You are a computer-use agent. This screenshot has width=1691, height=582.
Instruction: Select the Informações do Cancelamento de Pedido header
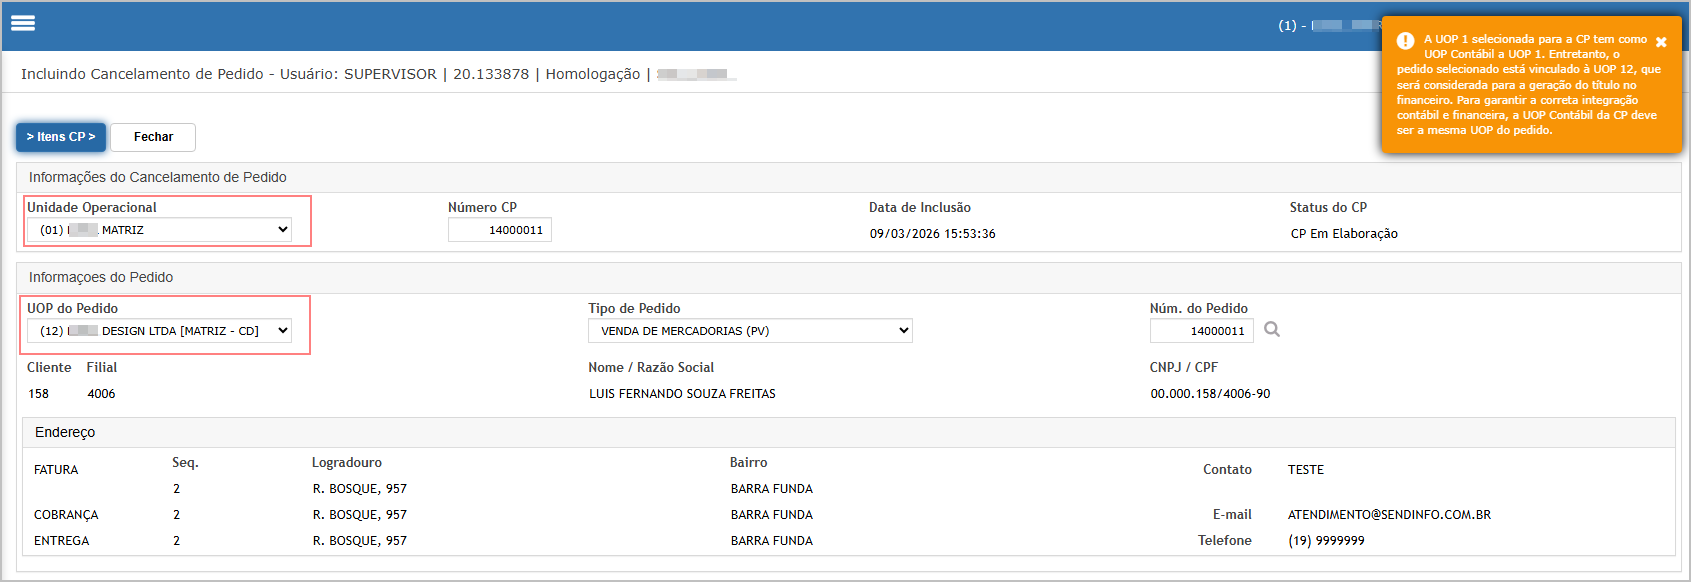click(158, 177)
